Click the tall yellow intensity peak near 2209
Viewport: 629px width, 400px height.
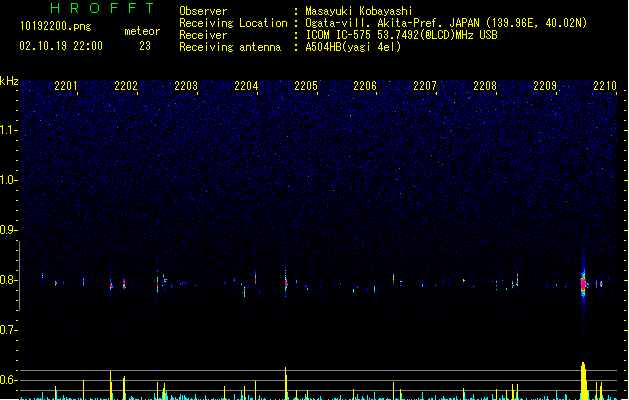point(584,381)
